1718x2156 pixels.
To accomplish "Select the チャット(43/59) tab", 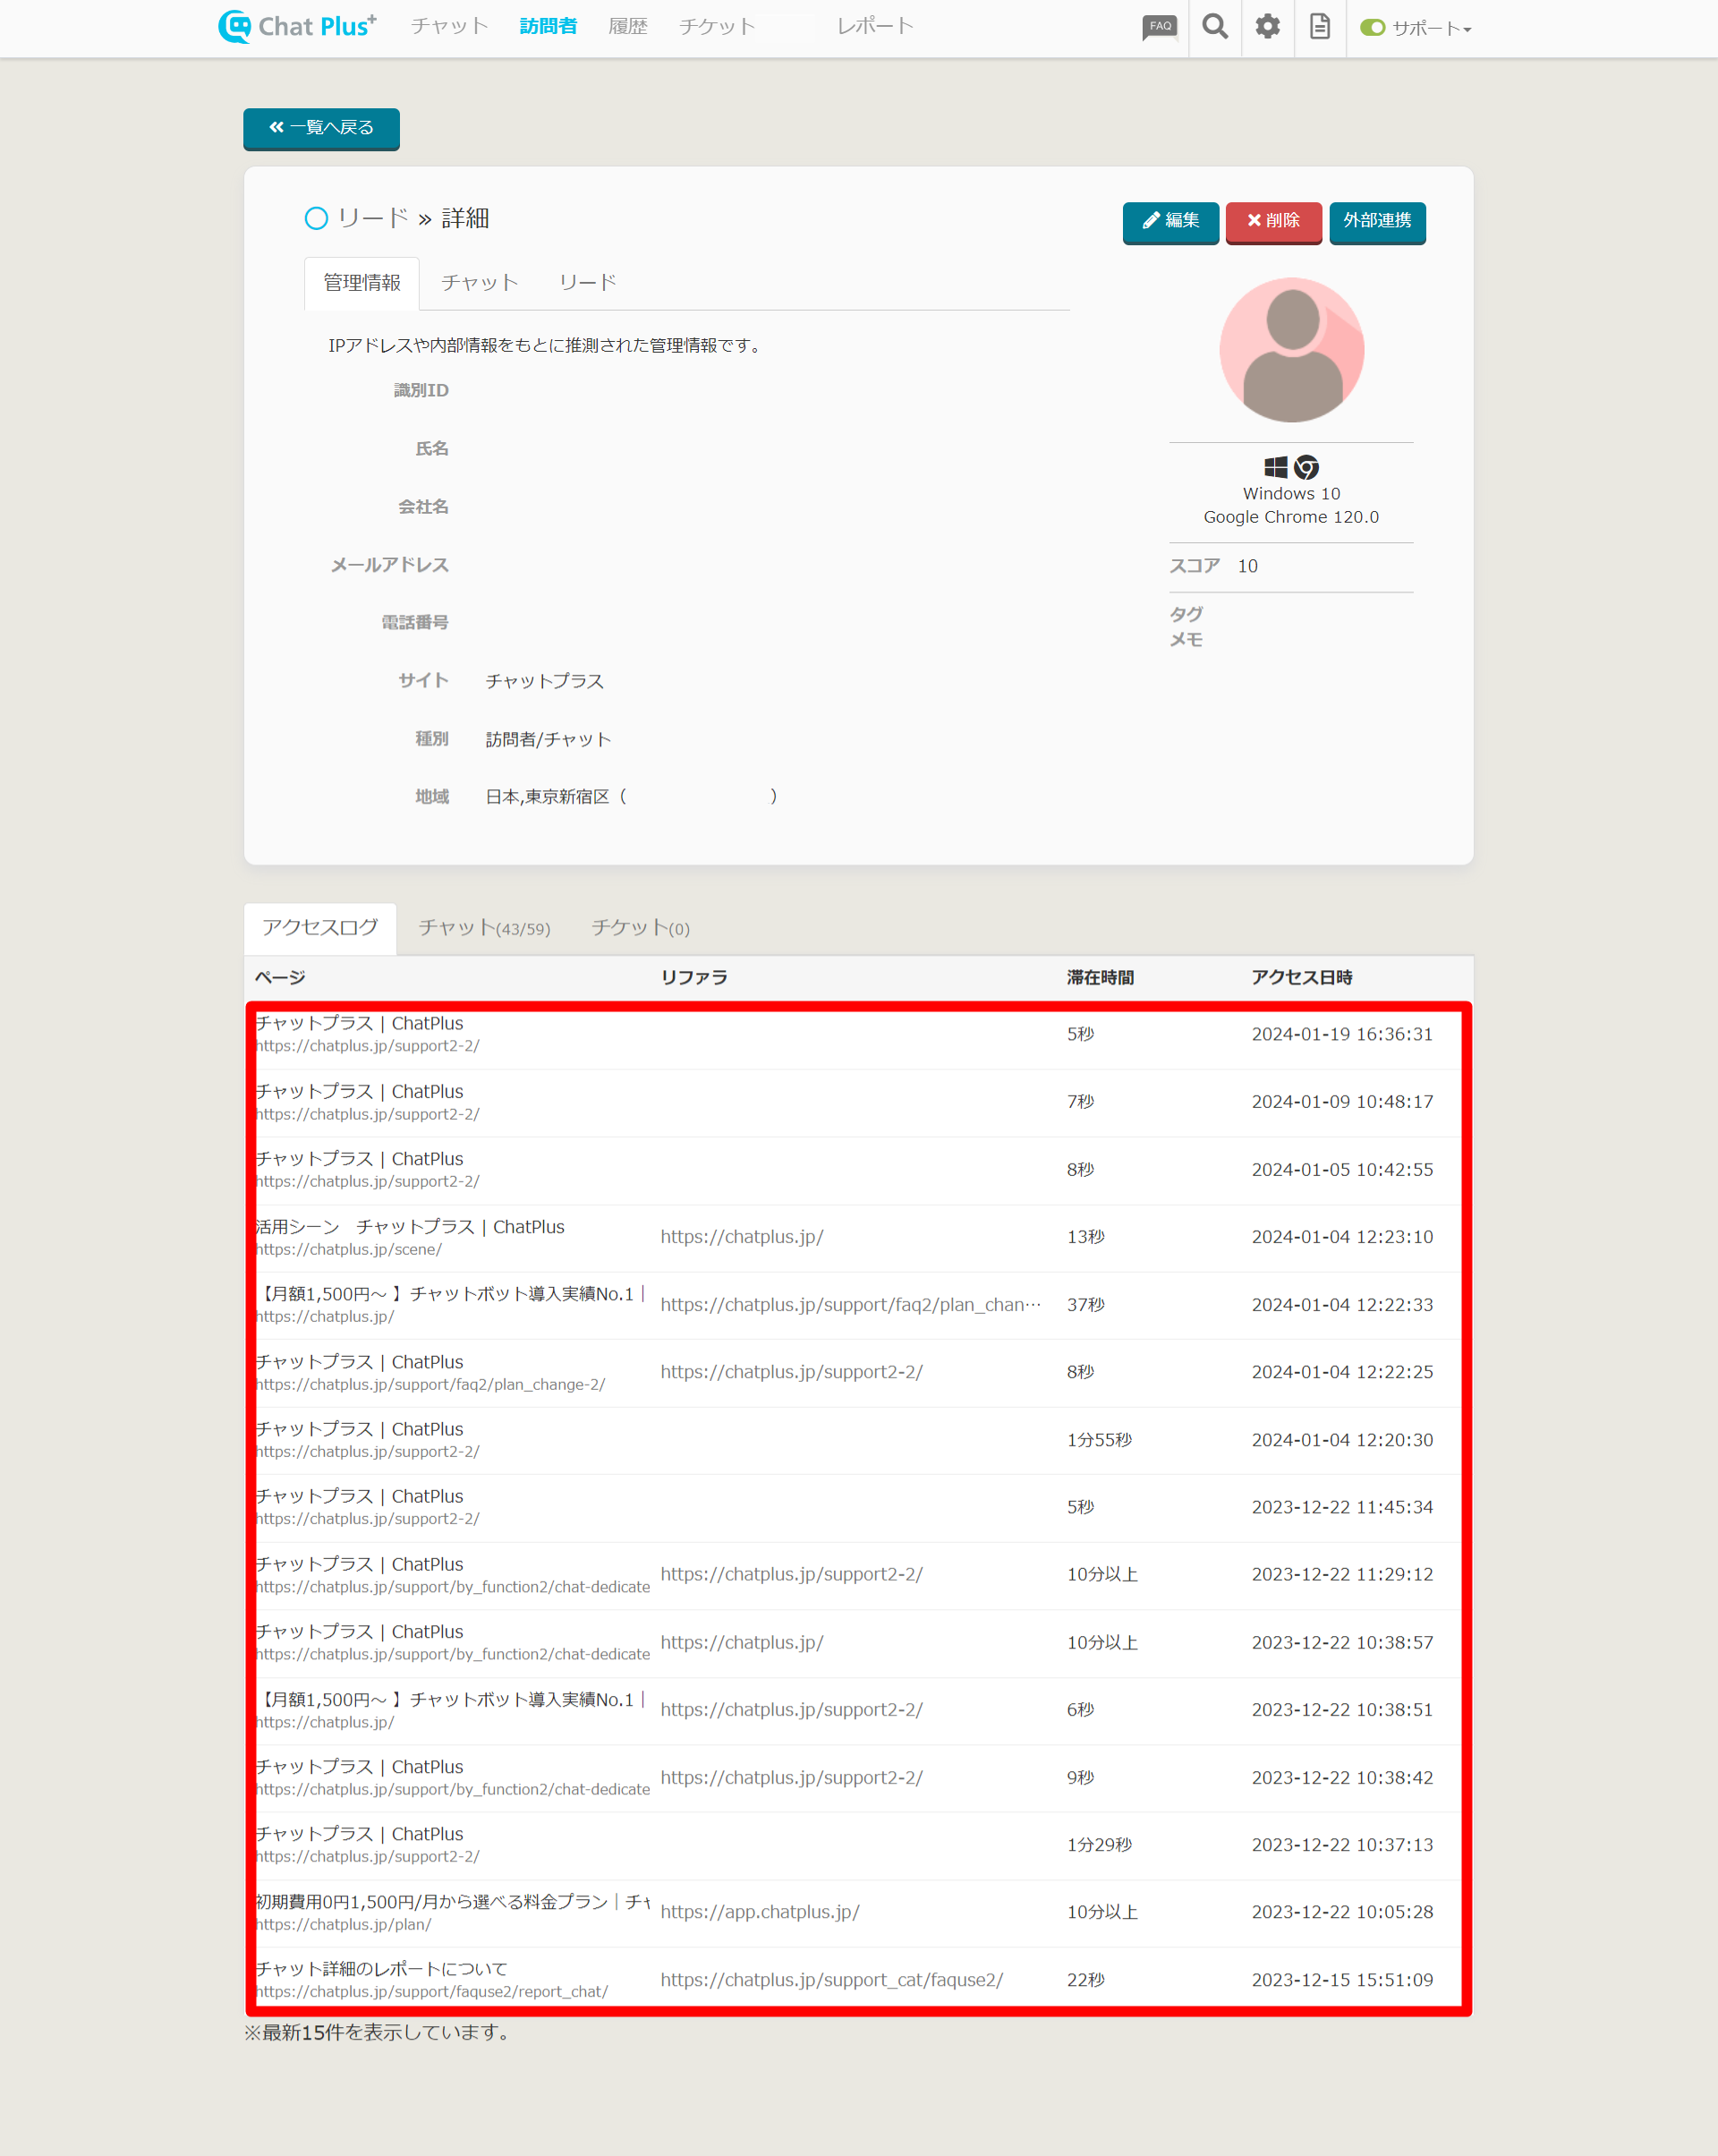I will 484,928.
